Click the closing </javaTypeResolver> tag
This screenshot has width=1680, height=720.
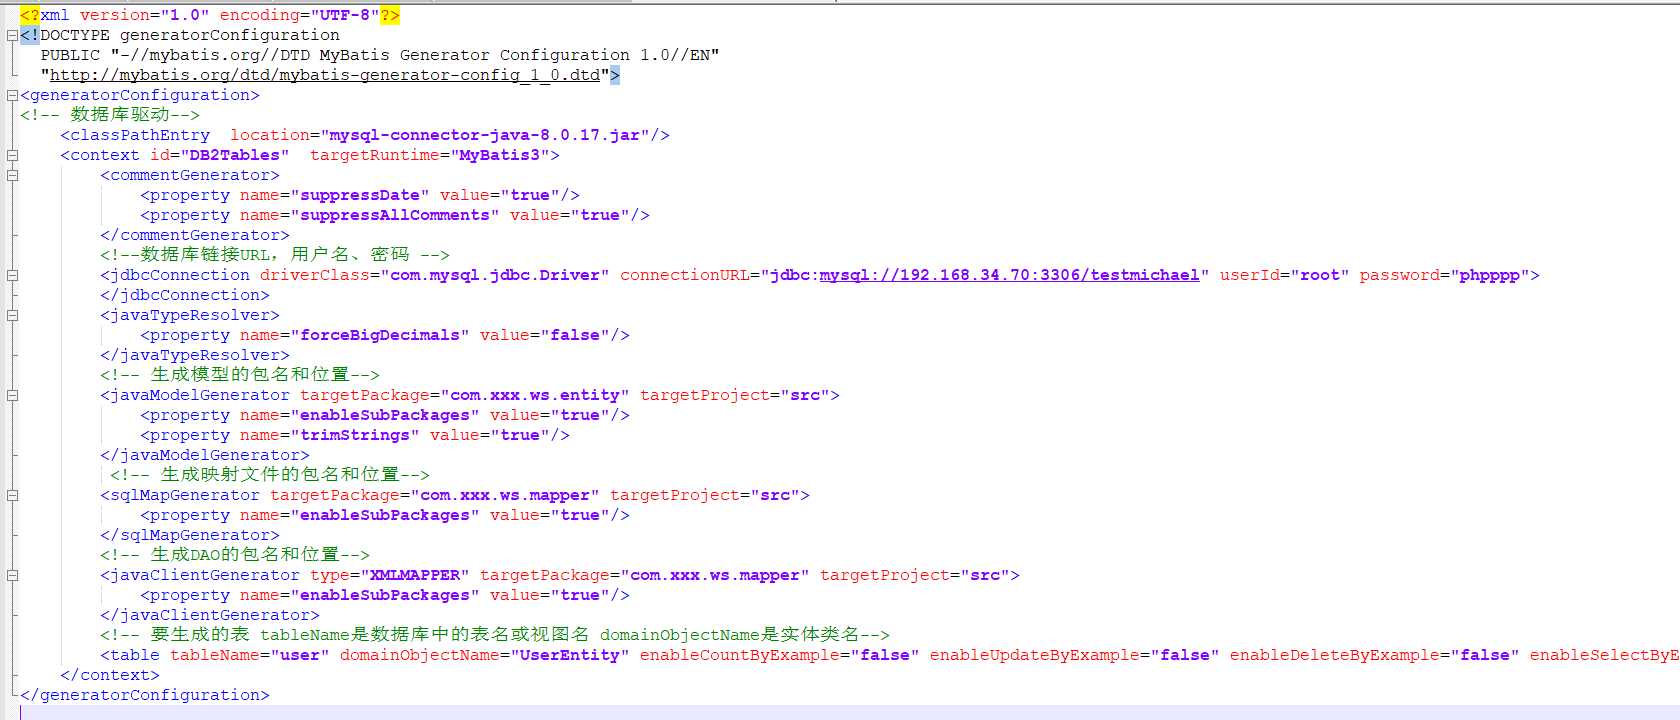tap(195, 355)
